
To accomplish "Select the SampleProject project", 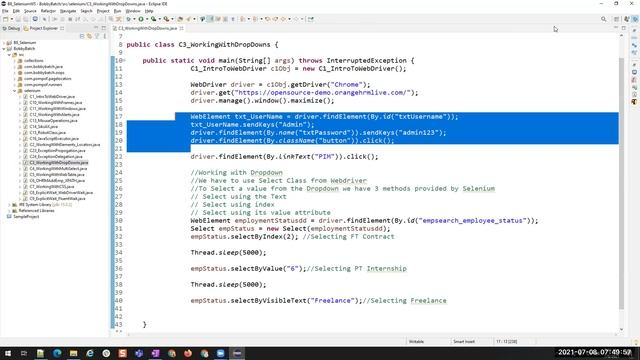I will [26, 216].
